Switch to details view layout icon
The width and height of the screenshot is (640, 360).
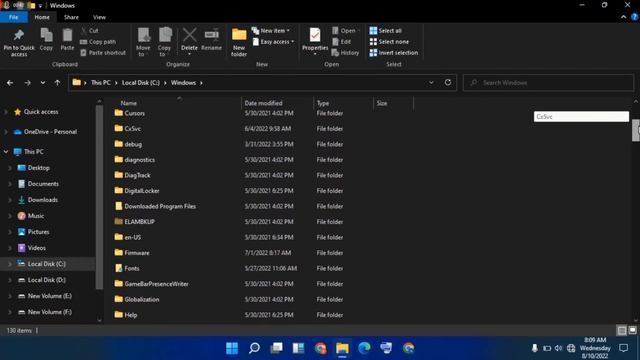click(x=622, y=331)
